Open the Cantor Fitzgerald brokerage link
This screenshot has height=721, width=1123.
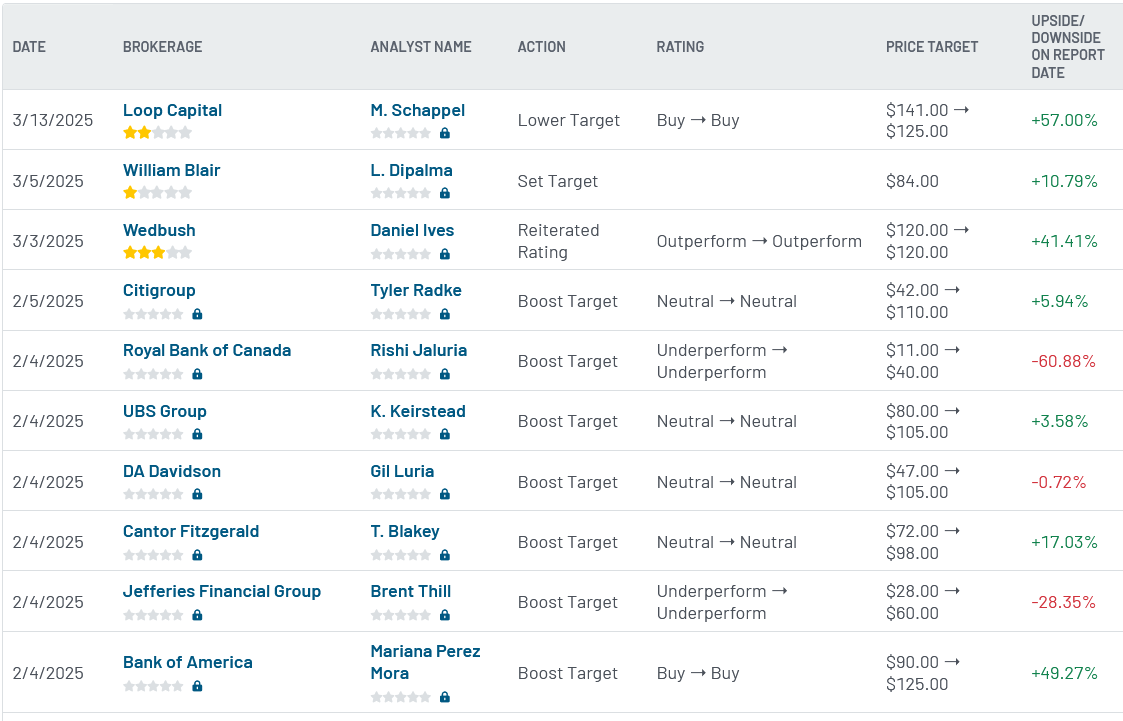click(191, 532)
